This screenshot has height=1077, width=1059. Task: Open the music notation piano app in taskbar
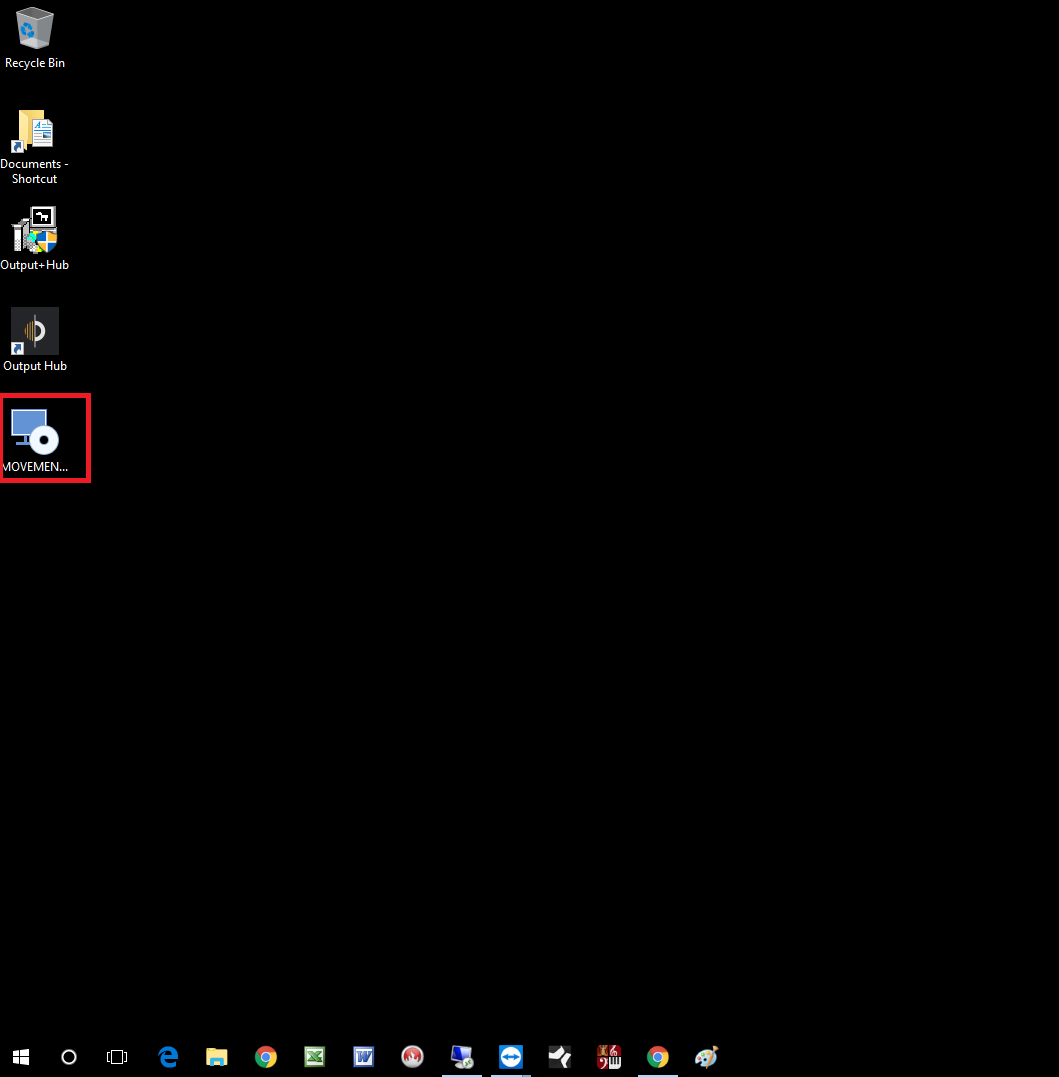[x=608, y=1056]
